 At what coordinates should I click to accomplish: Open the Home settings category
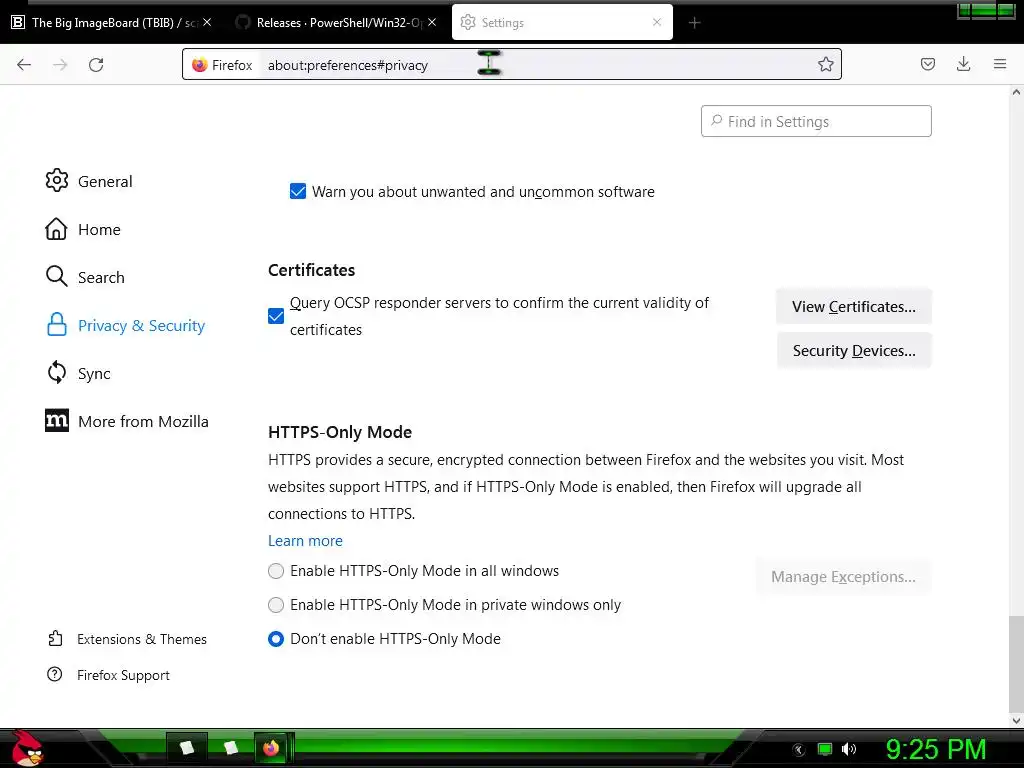(99, 229)
